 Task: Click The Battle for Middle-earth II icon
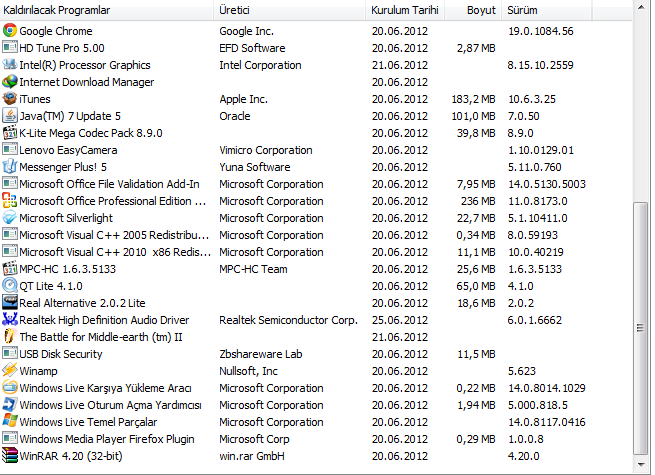click(x=10, y=337)
